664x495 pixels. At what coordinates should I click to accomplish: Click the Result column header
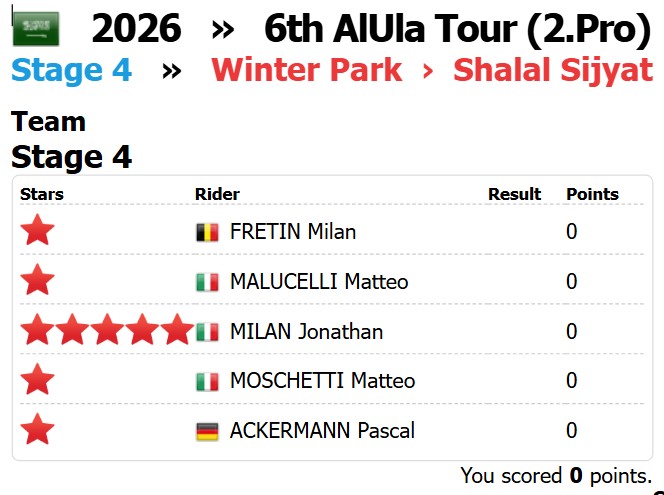pos(514,194)
